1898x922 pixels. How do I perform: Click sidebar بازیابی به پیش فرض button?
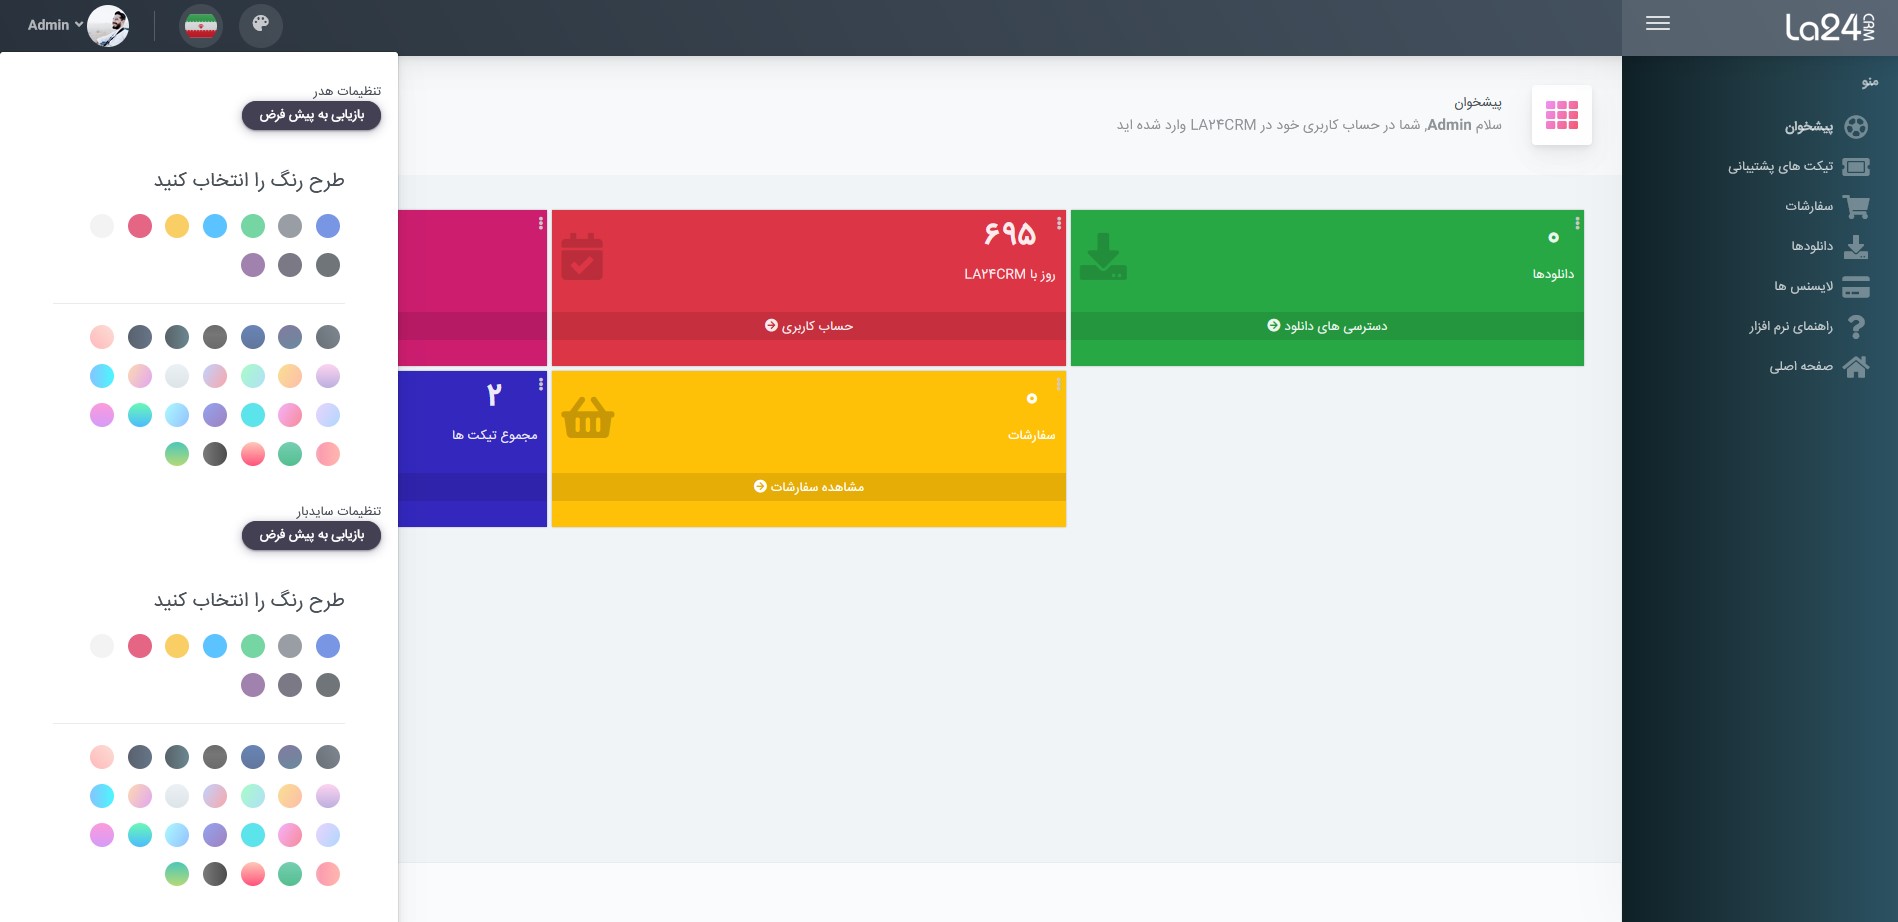coord(311,535)
